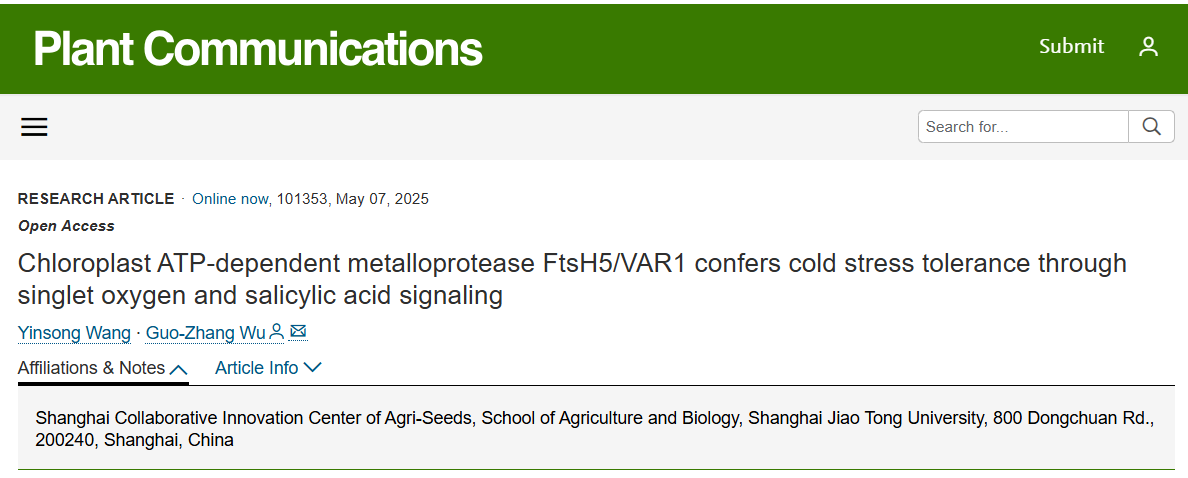Click the Submit link in header

point(1071,46)
